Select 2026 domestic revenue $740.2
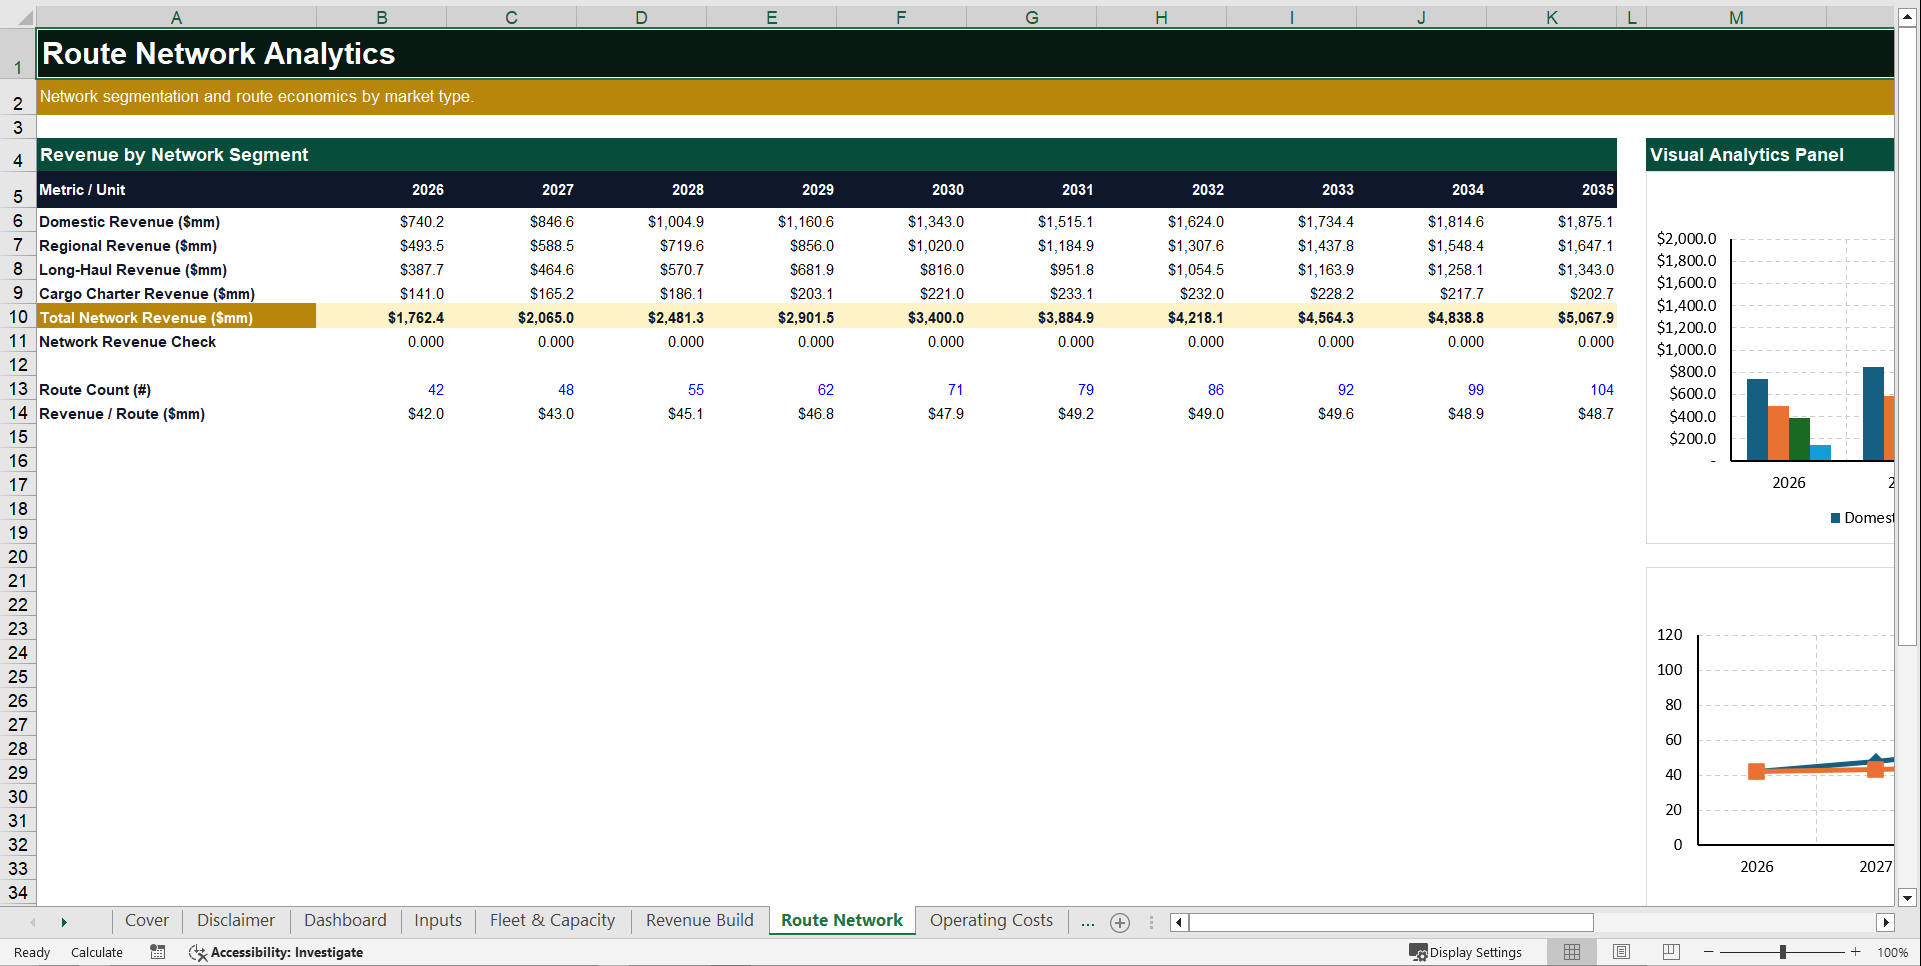The width and height of the screenshot is (1921, 966). pyautogui.click(x=382, y=221)
